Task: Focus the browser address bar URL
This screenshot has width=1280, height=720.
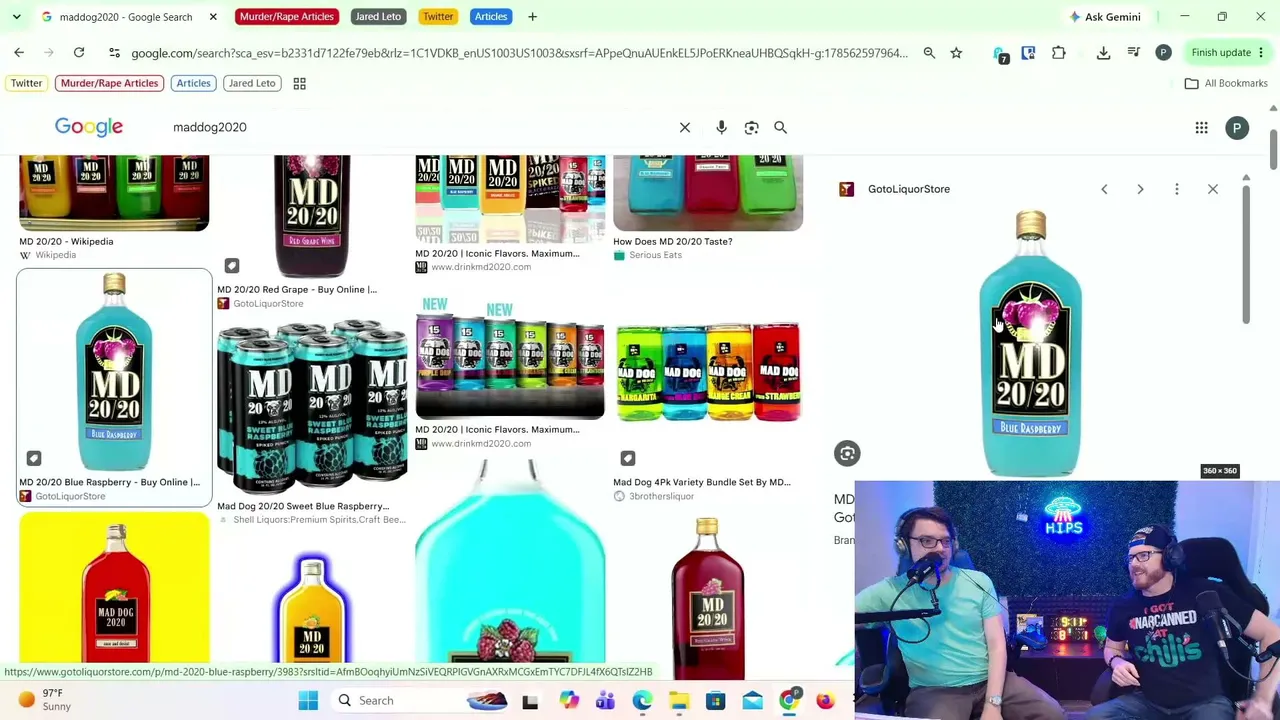Action: (x=519, y=53)
